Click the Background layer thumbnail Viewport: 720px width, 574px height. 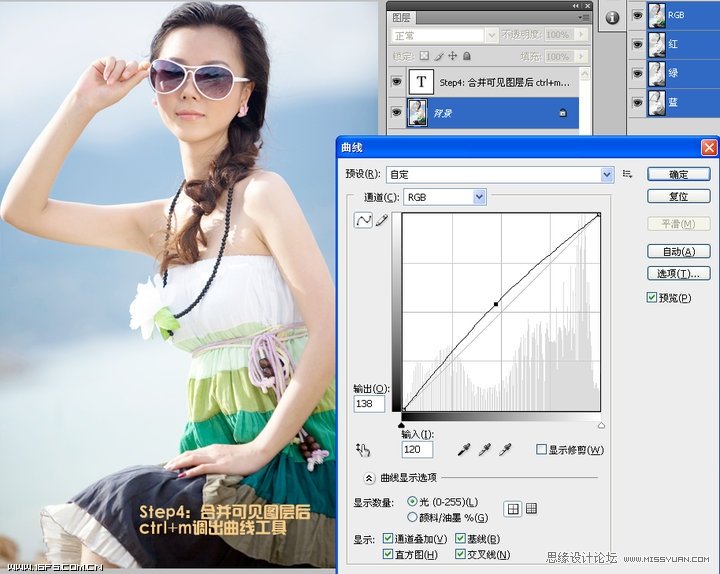pyautogui.click(x=417, y=113)
